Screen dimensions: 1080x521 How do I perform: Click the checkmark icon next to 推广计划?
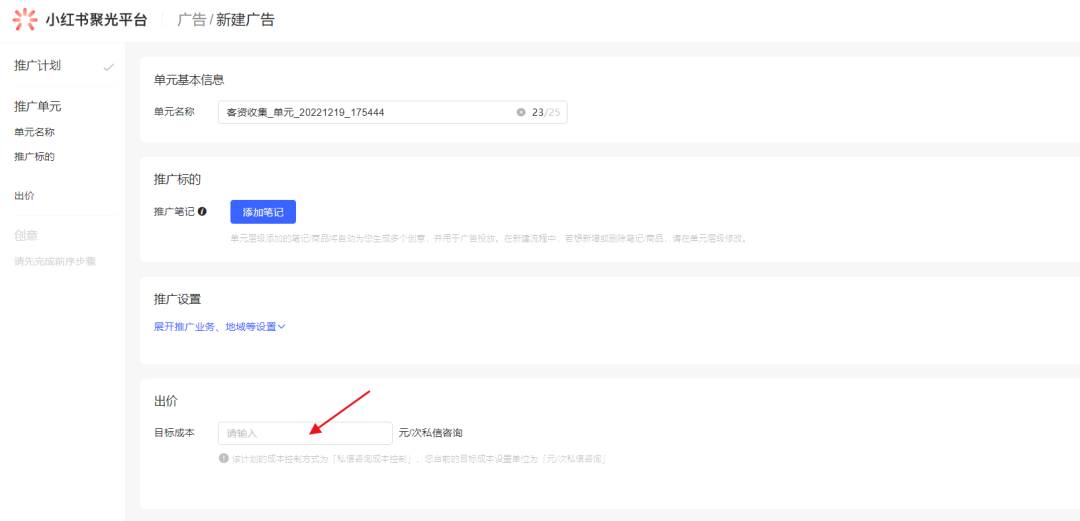[108, 67]
